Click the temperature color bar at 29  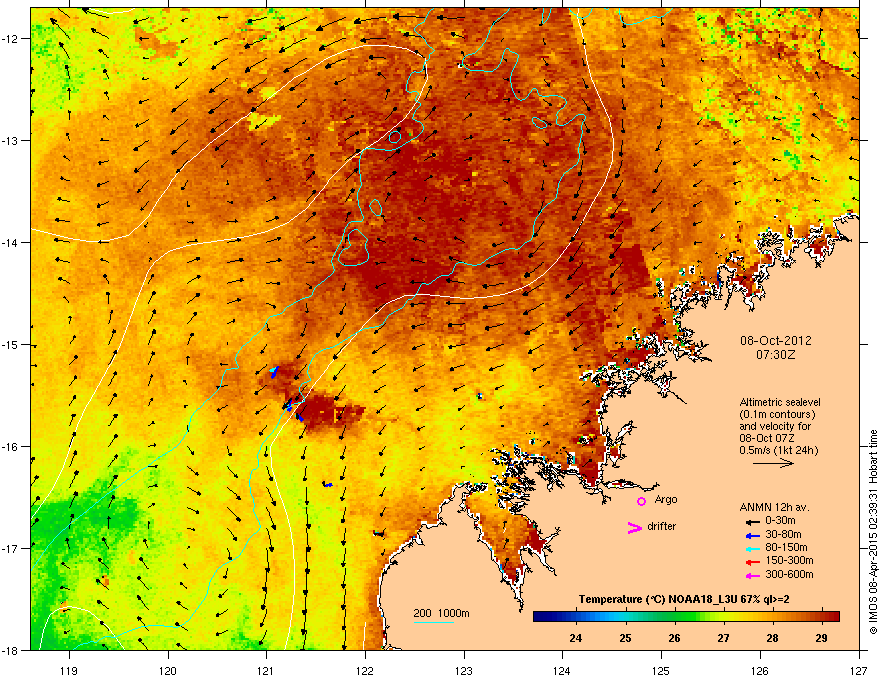pyautogui.click(x=822, y=617)
